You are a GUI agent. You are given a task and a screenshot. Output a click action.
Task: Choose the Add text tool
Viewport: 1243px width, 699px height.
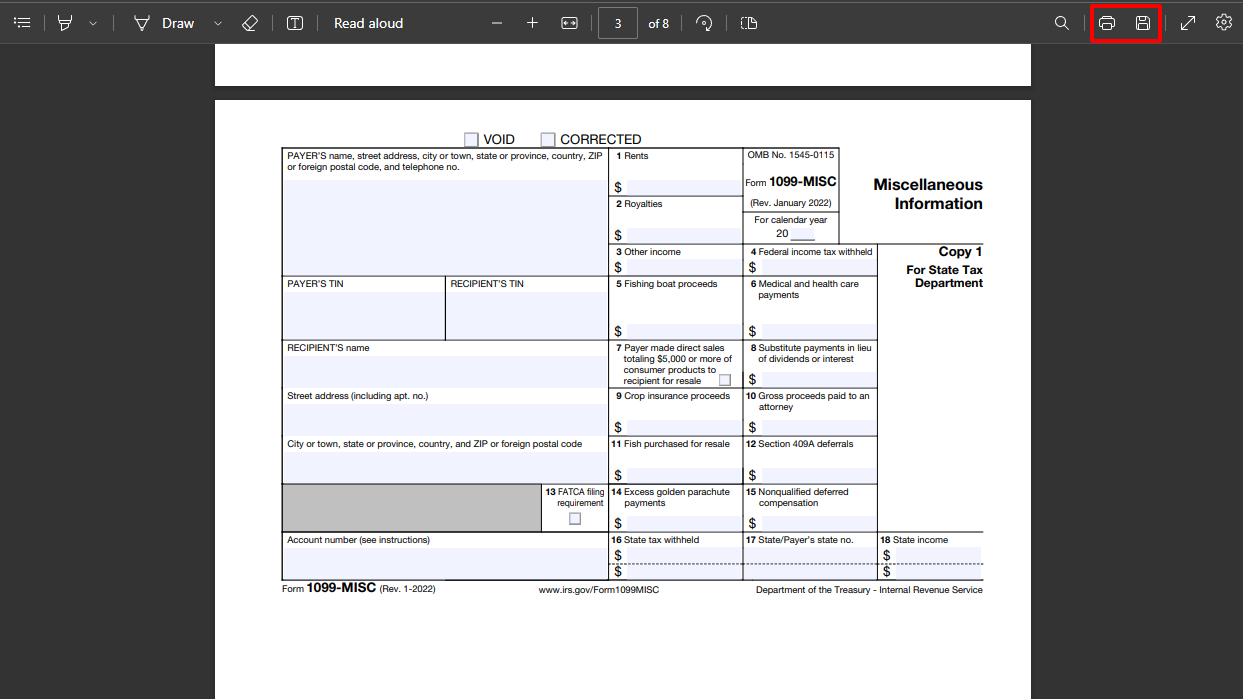[x=295, y=23]
